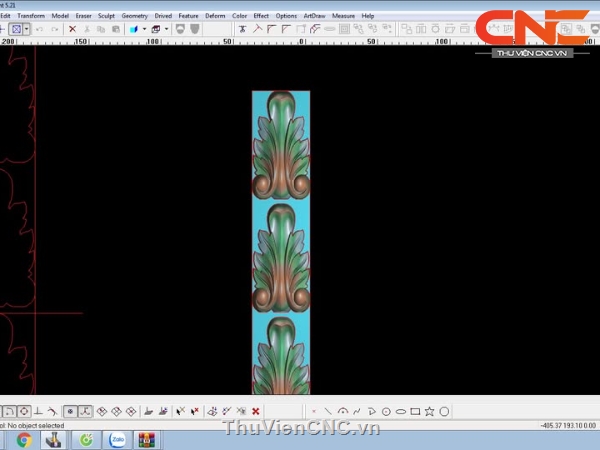Click the undo arrow in top toolbar
The image size is (600, 450).
37,30
